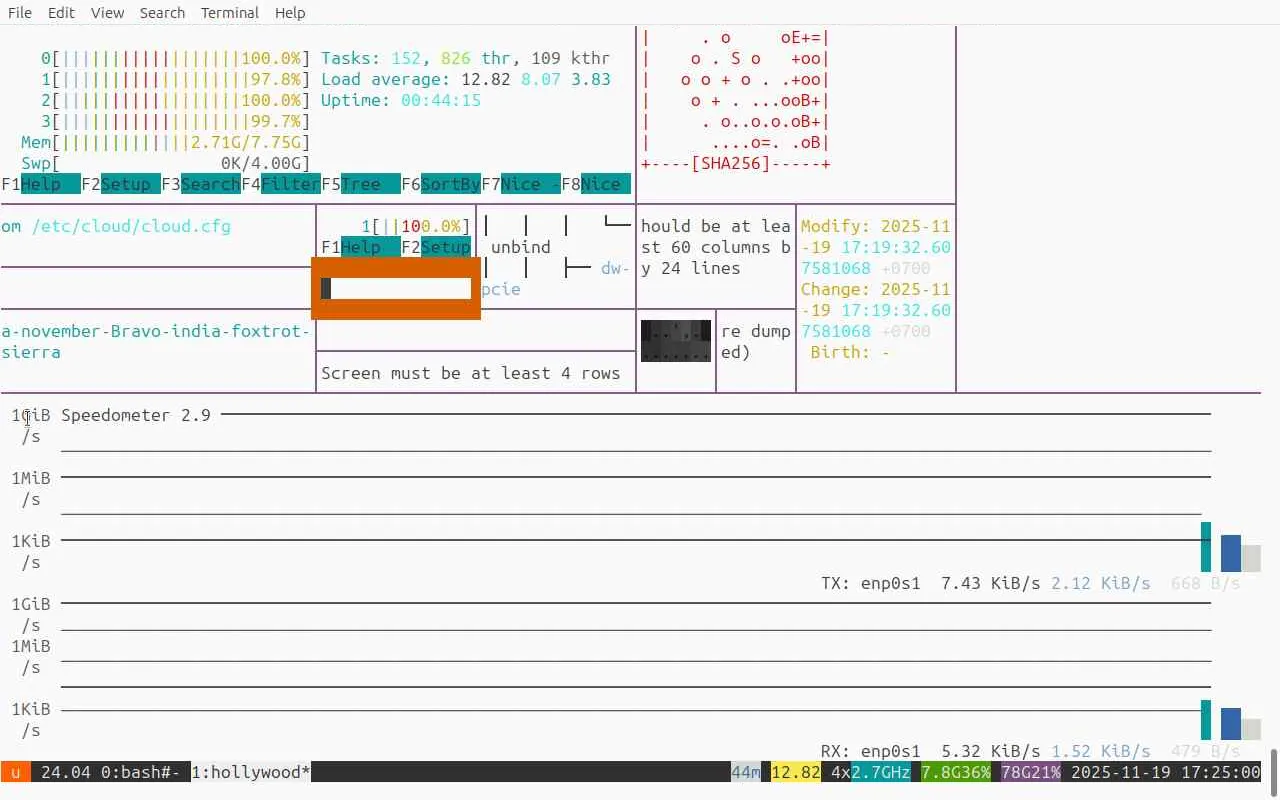
Task: Select F2 Setup in top htop bar
Action: pyautogui.click(x=121, y=184)
